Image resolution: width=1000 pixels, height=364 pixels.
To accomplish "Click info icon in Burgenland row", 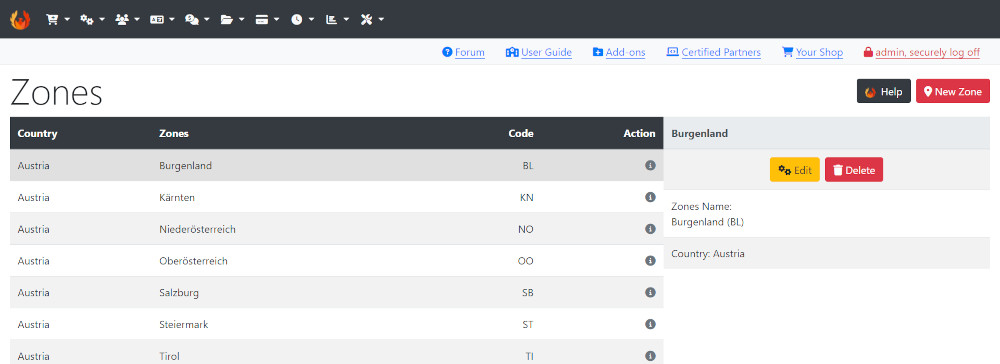I will (651, 165).
